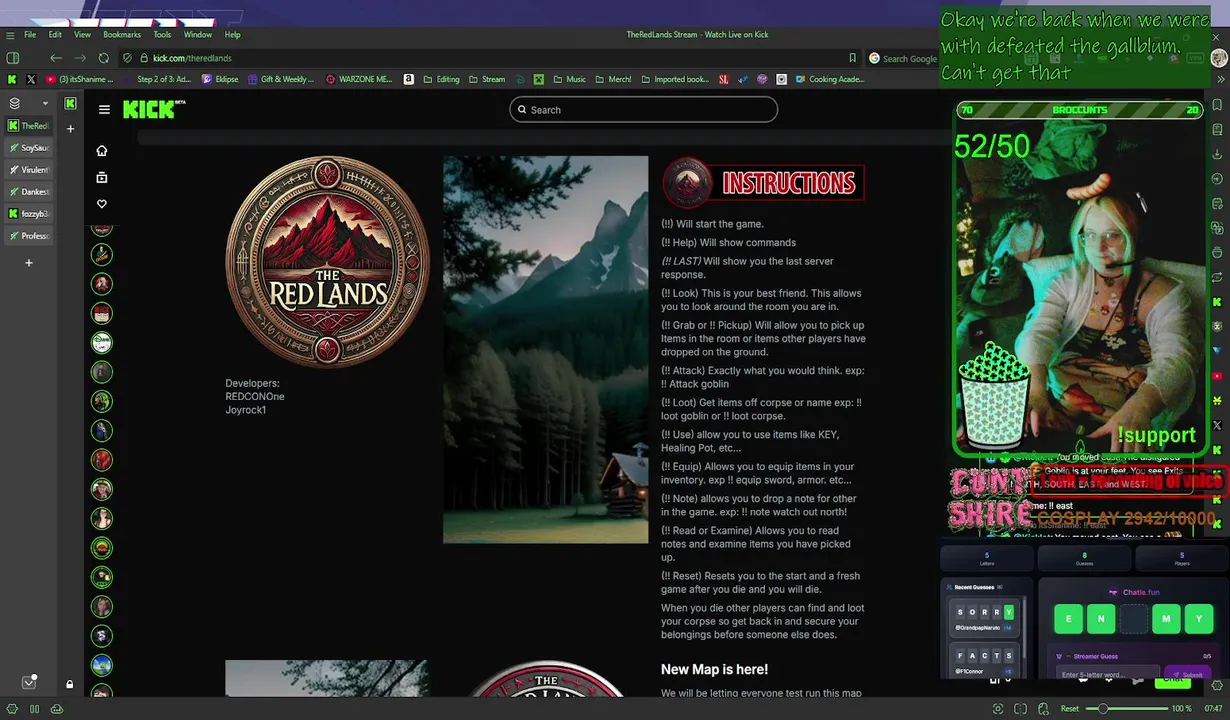Open the View menu
1230x720 pixels.
(82, 35)
